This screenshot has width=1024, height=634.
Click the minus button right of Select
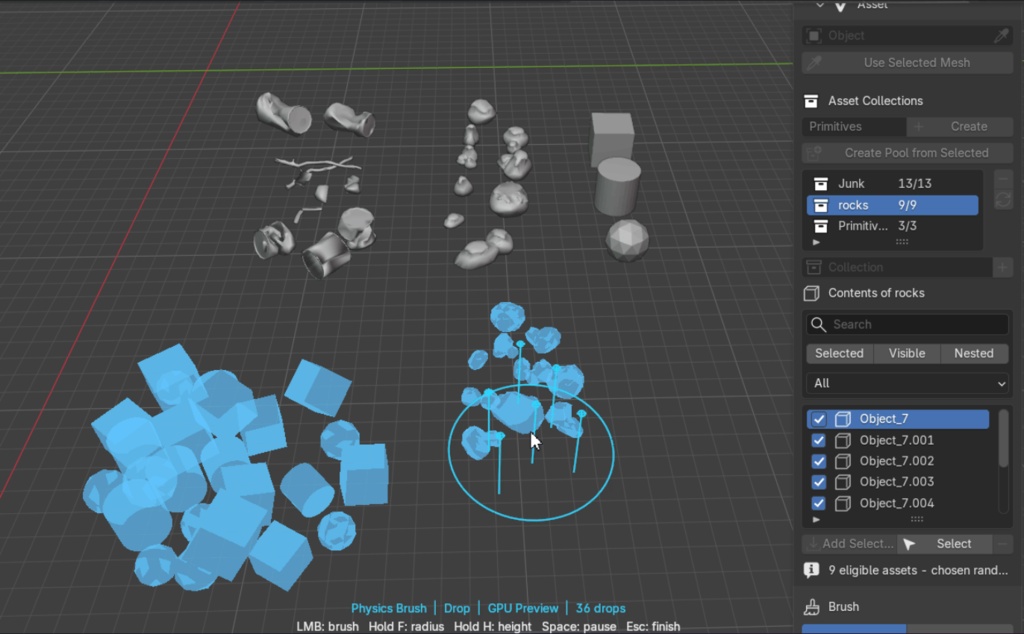point(1002,543)
